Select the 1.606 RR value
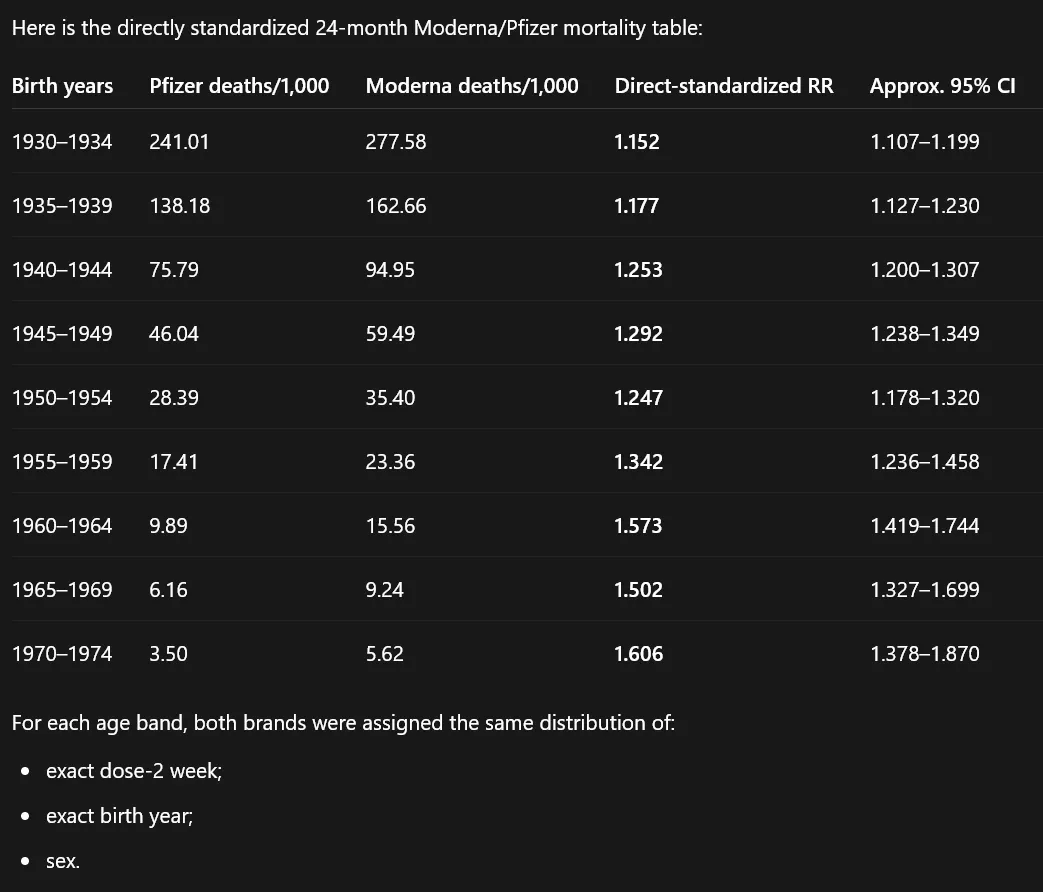This screenshot has width=1043, height=892. point(638,653)
